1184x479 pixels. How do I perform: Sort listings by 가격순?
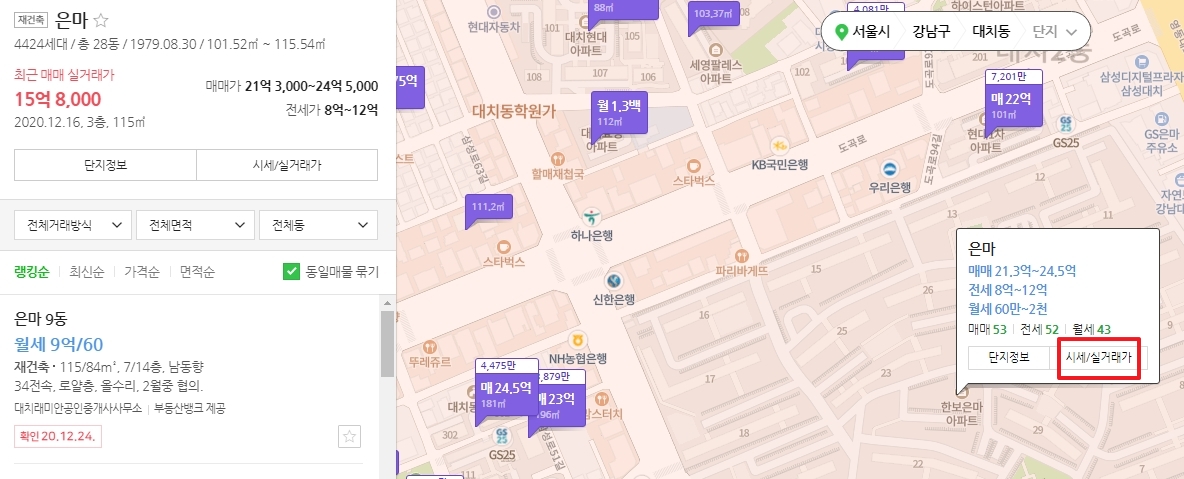pos(142,272)
